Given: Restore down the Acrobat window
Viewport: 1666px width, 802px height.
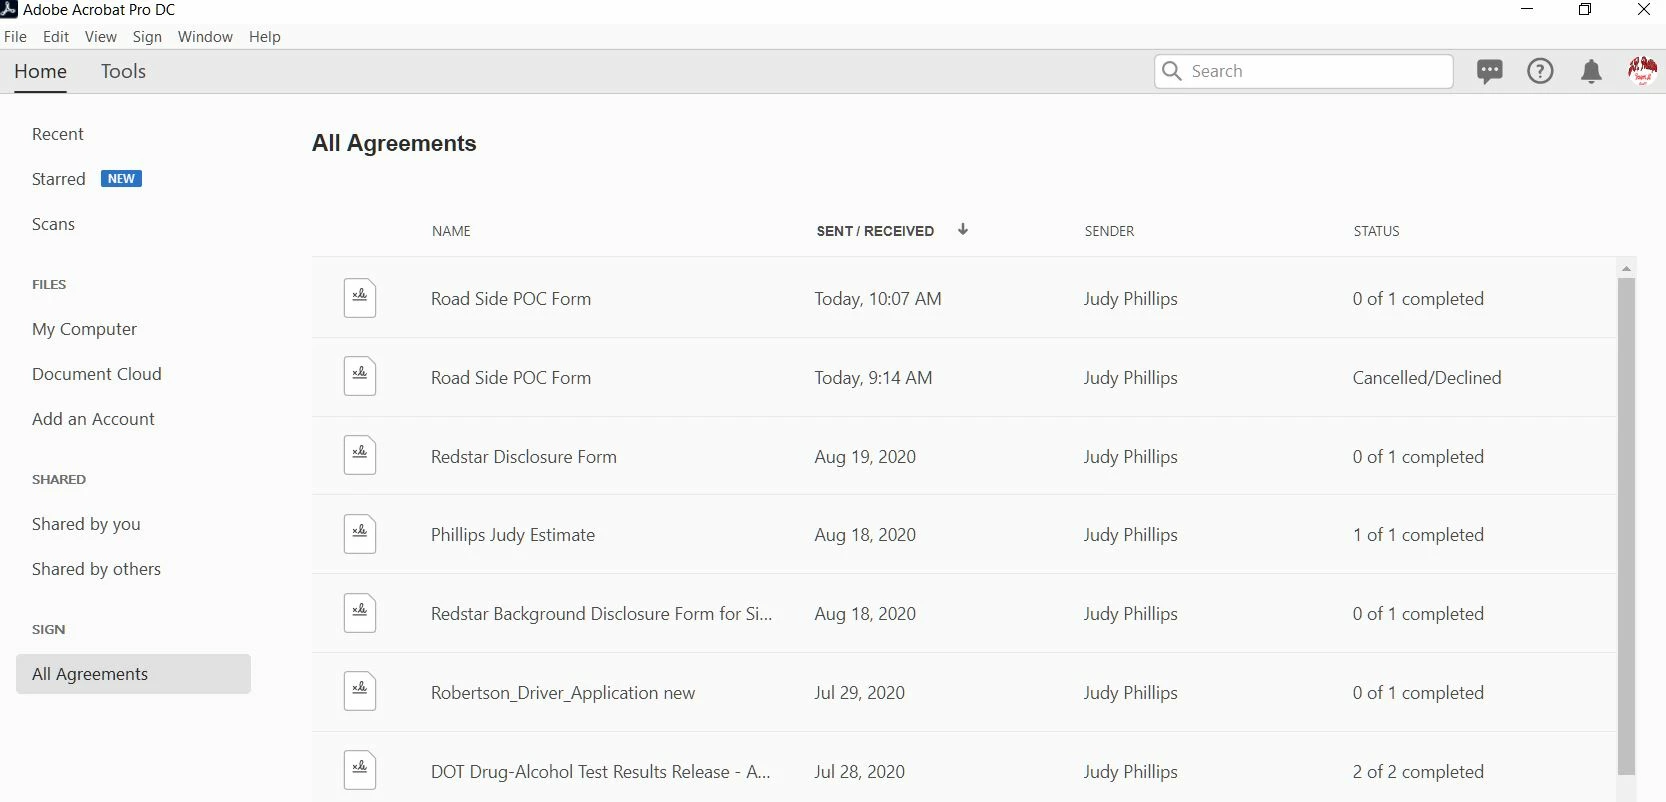Looking at the screenshot, I should 1585,10.
